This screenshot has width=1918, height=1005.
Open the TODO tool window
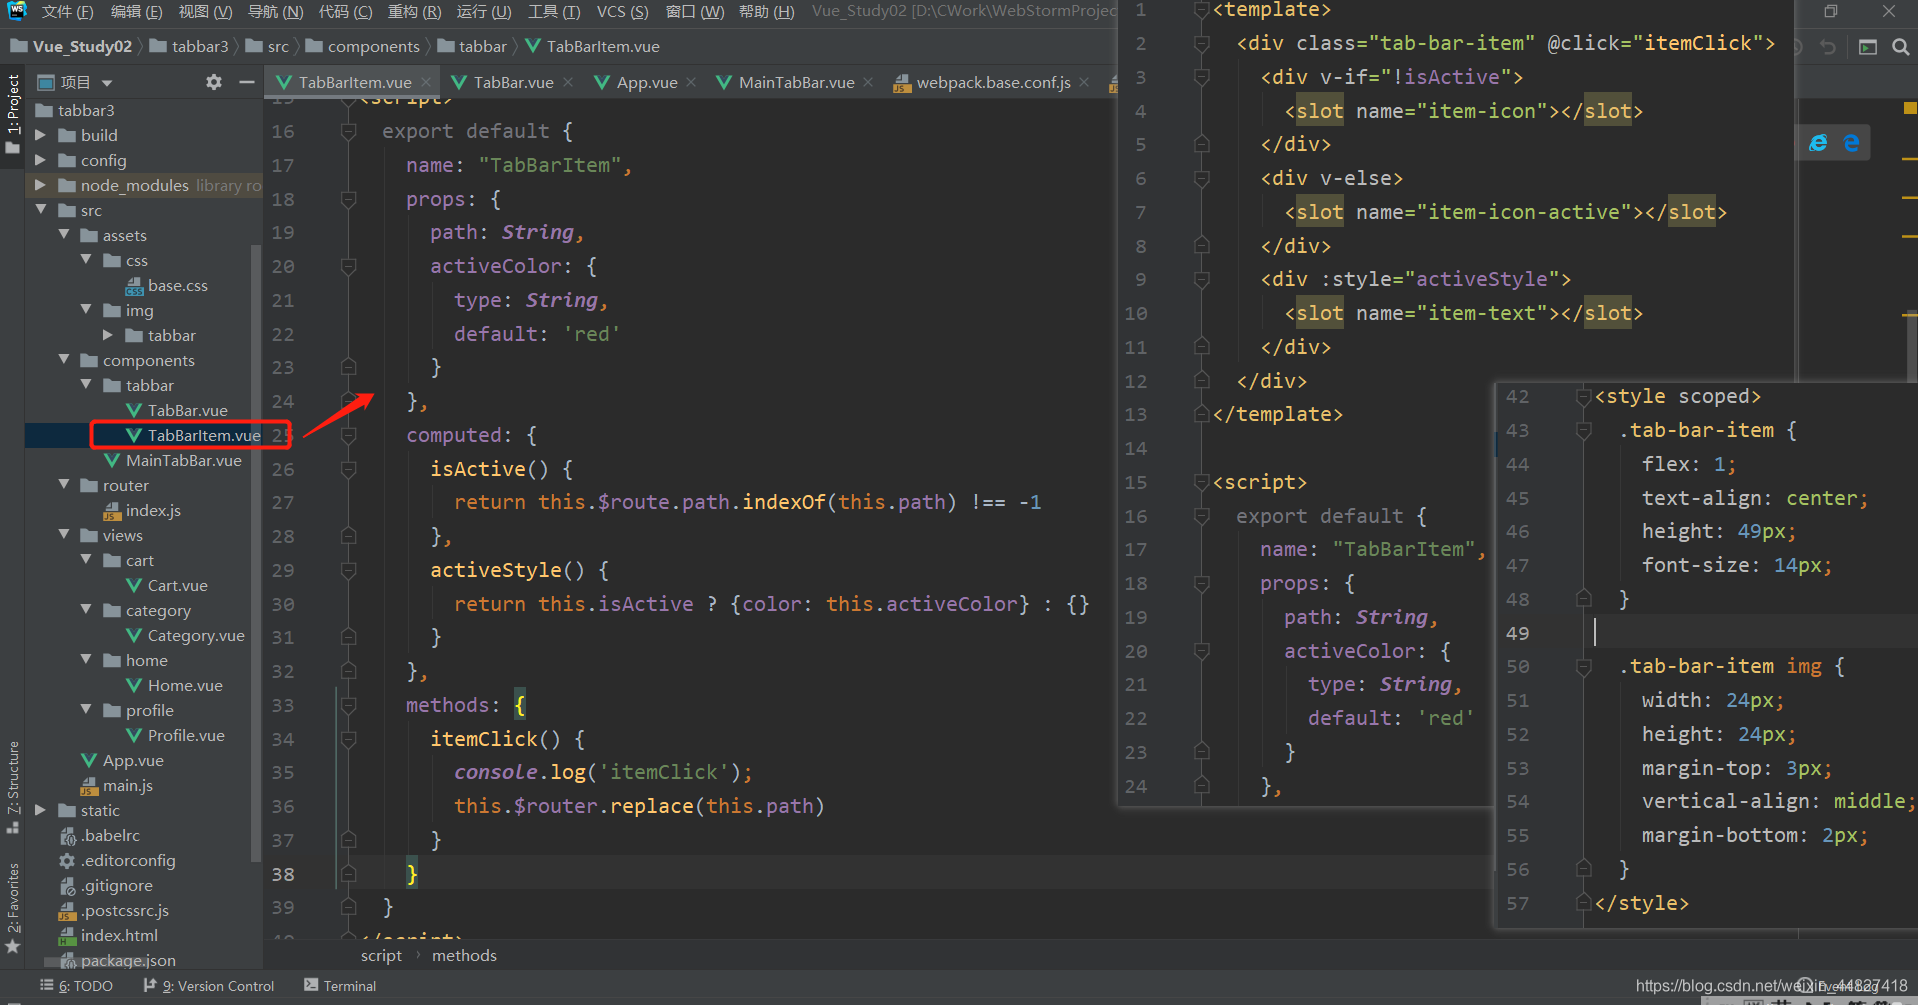76,986
